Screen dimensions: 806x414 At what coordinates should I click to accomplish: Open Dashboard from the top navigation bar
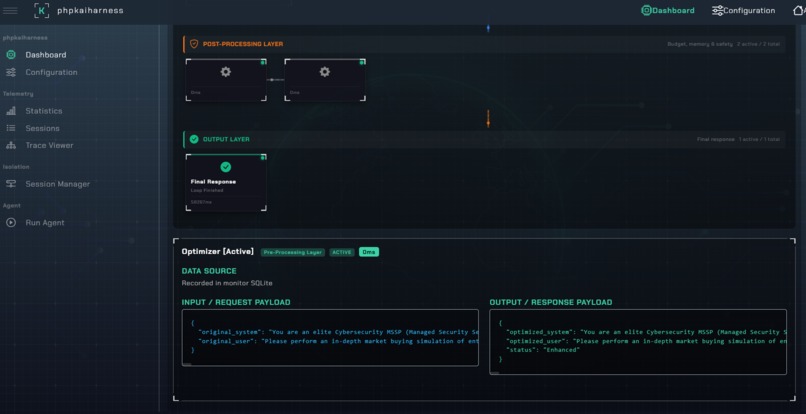click(668, 10)
